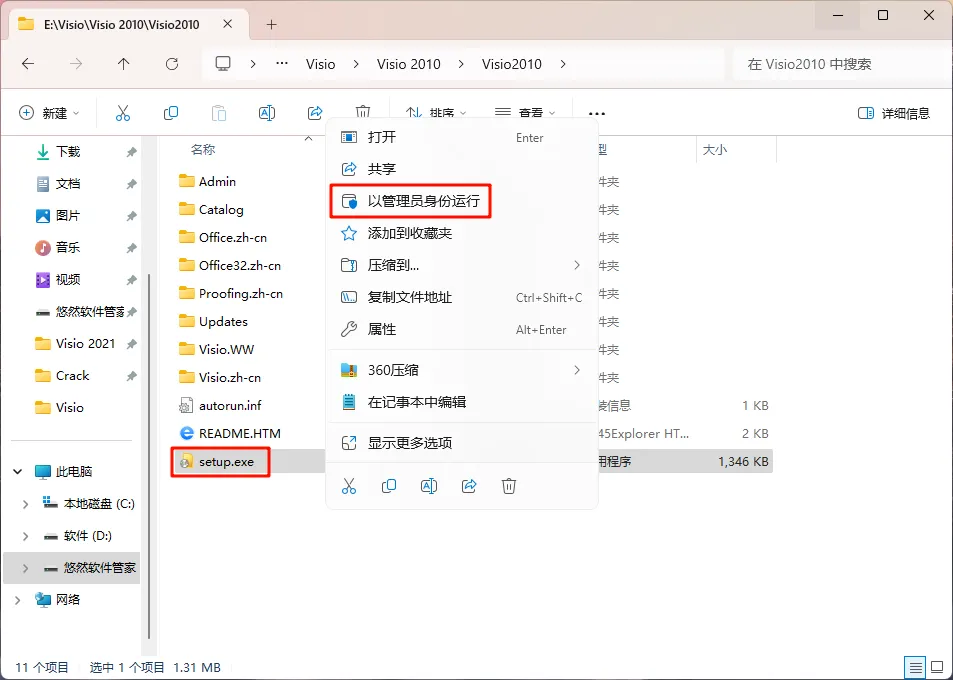Choose 添加到收藏夹 in context menu

click(x=462, y=233)
